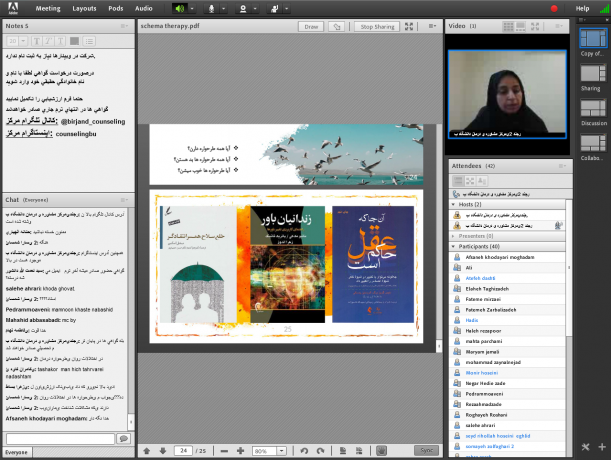Image resolution: width=611 pixels, height=460 pixels.
Task: Select the Everyone chat tab
Action: [17, 452]
